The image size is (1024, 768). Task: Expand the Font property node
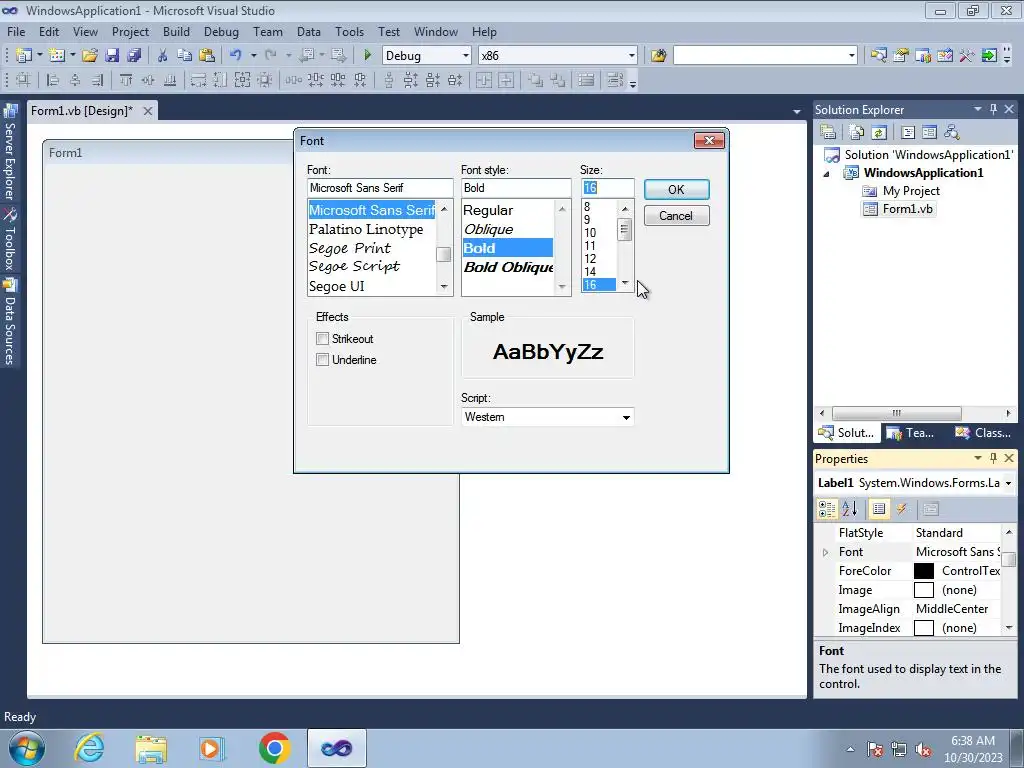[825, 552]
